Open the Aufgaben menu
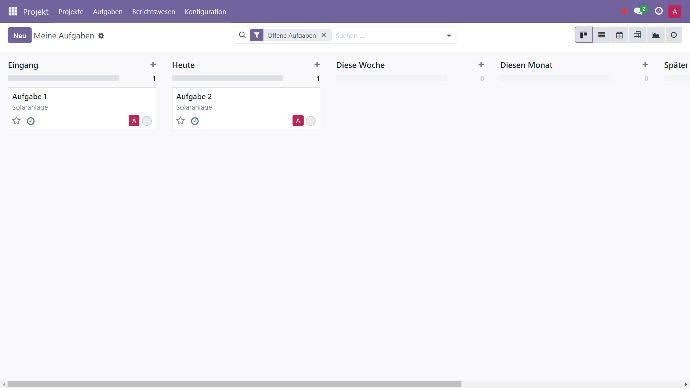This screenshot has width=690, height=388. [x=107, y=11]
